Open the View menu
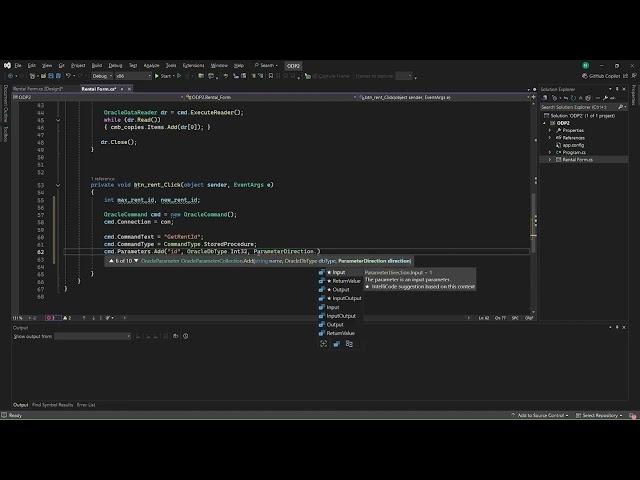Image resolution: width=640 pixels, height=480 pixels. pos(47,65)
